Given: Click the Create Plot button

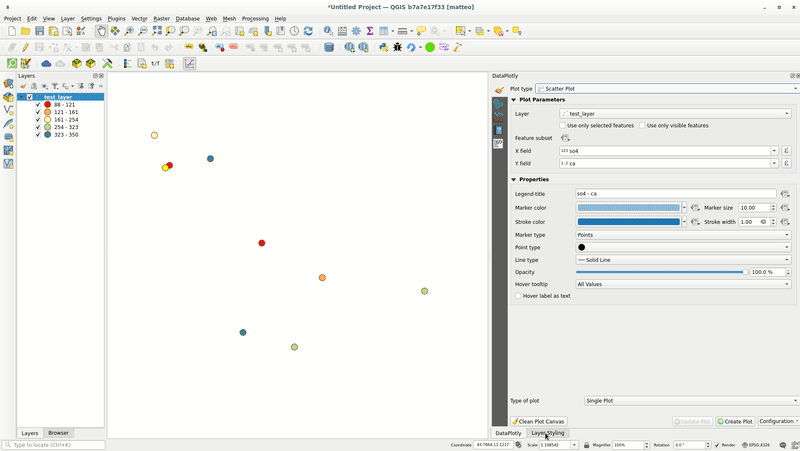Looking at the screenshot, I should [x=735, y=421].
